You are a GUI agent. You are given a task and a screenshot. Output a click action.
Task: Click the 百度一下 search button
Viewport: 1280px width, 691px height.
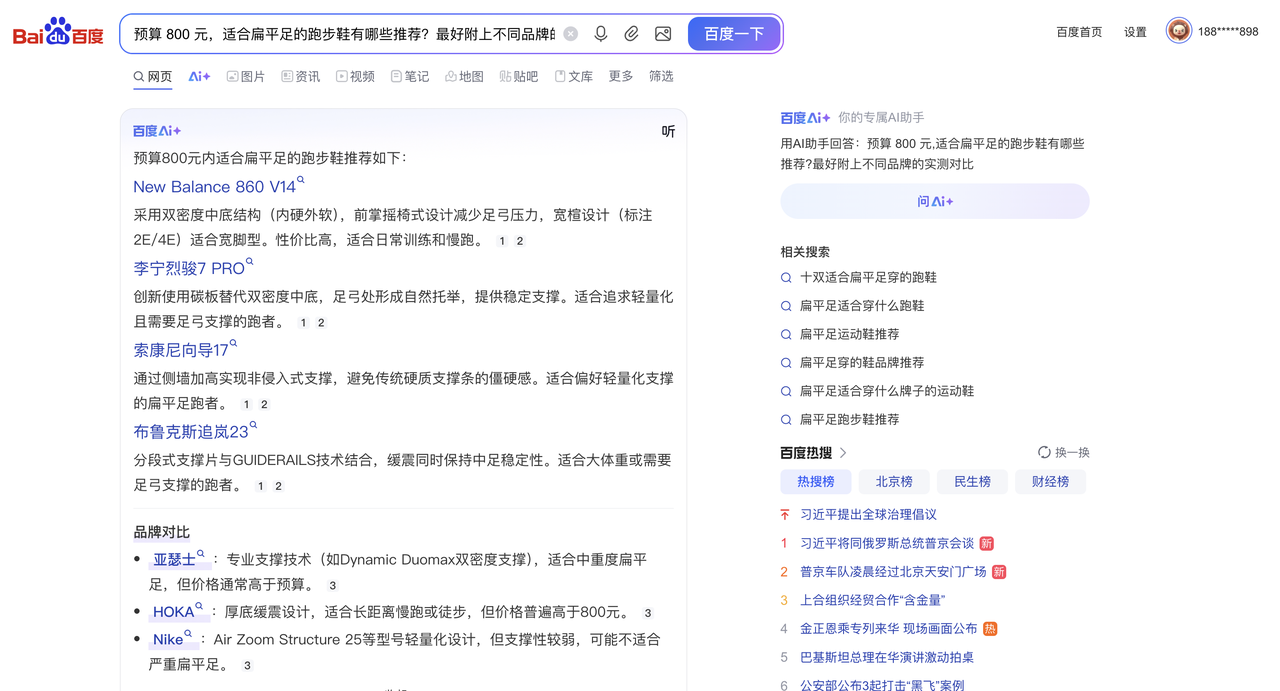click(734, 34)
